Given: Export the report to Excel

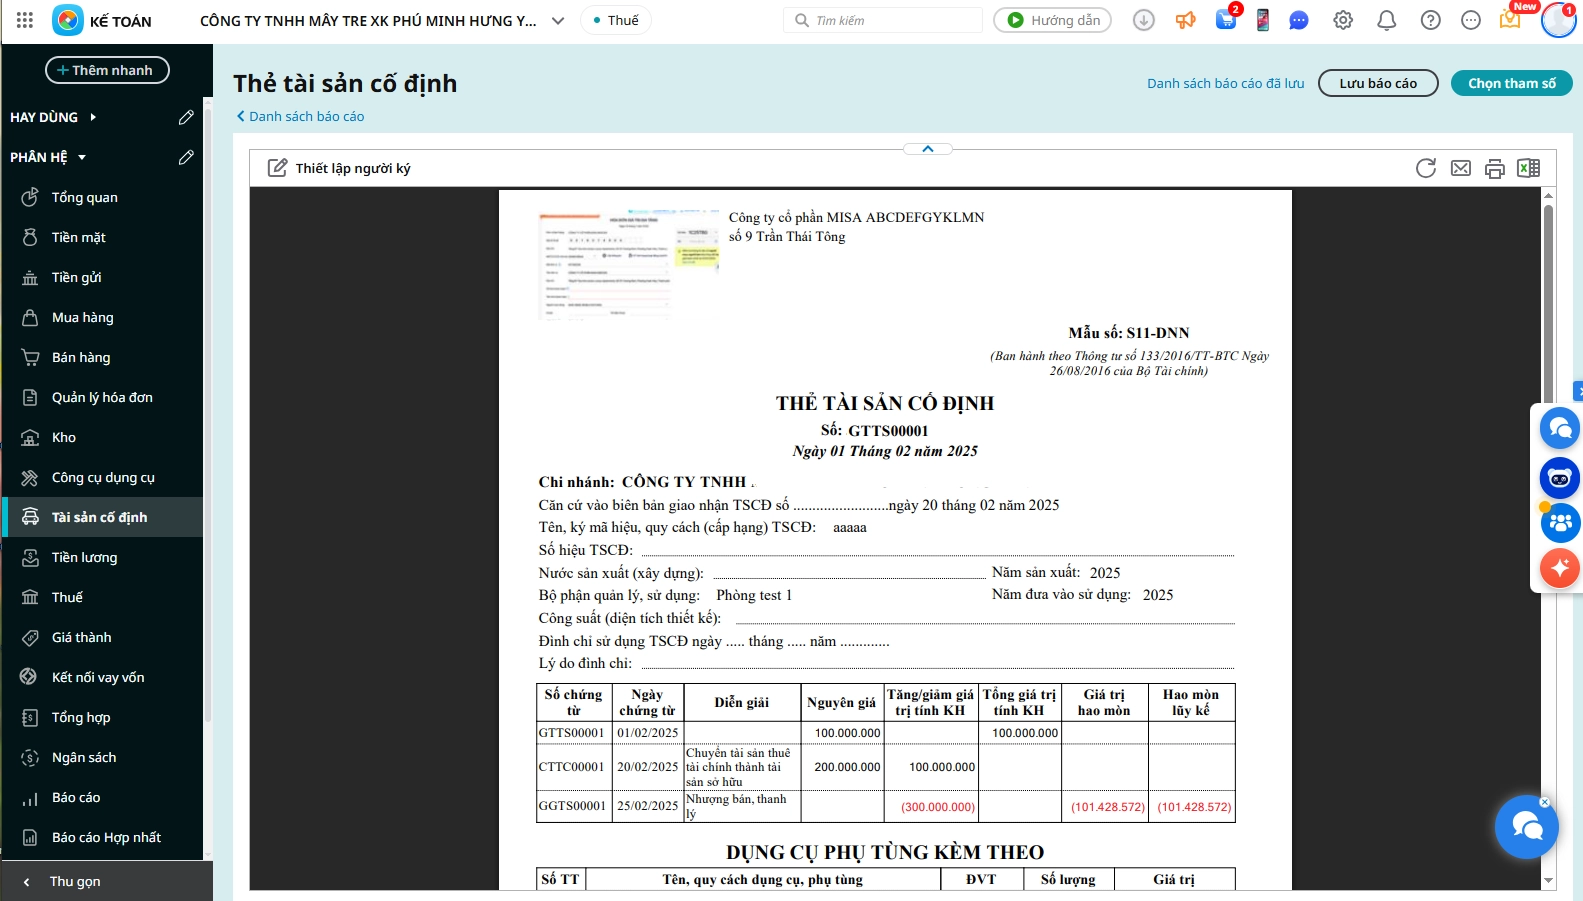Looking at the screenshot, I should [1529, 168].
